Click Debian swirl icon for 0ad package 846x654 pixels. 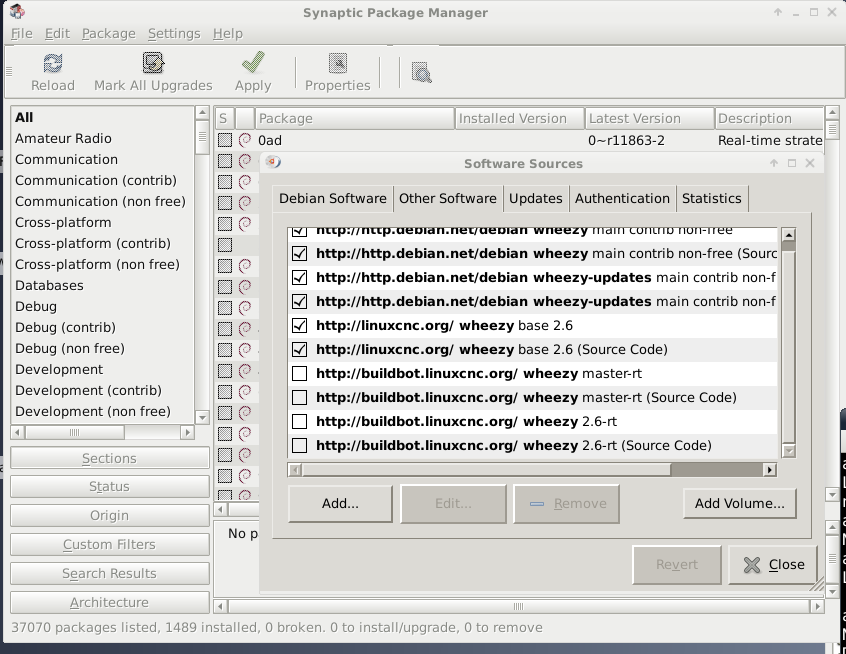tap(245, 140)
